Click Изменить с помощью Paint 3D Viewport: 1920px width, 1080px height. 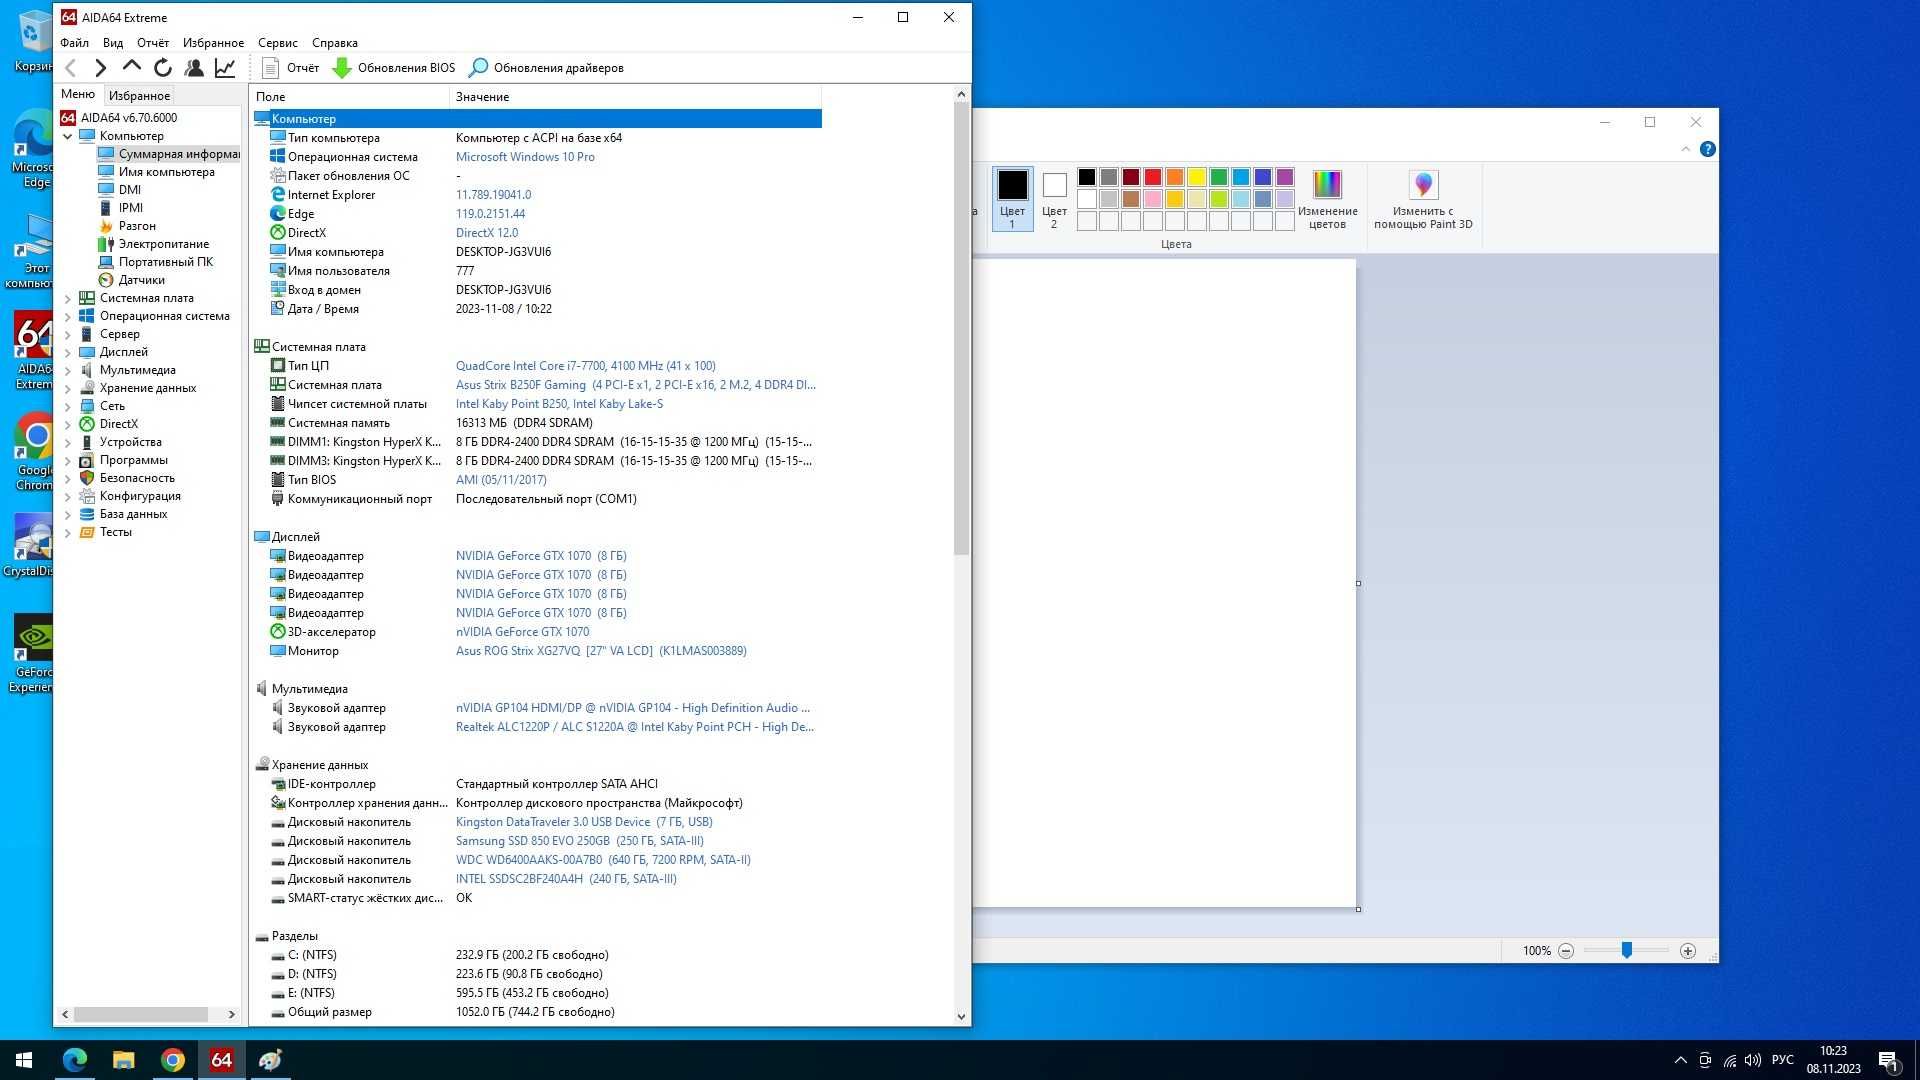(1423, 199)
